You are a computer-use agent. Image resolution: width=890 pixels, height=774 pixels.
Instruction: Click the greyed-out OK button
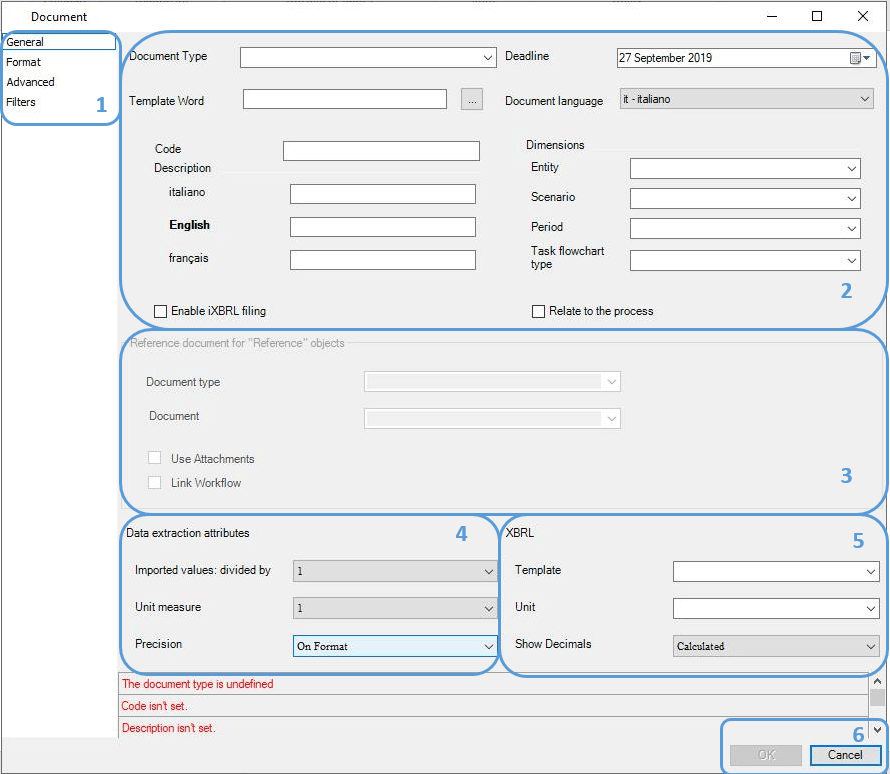point(766,755)
